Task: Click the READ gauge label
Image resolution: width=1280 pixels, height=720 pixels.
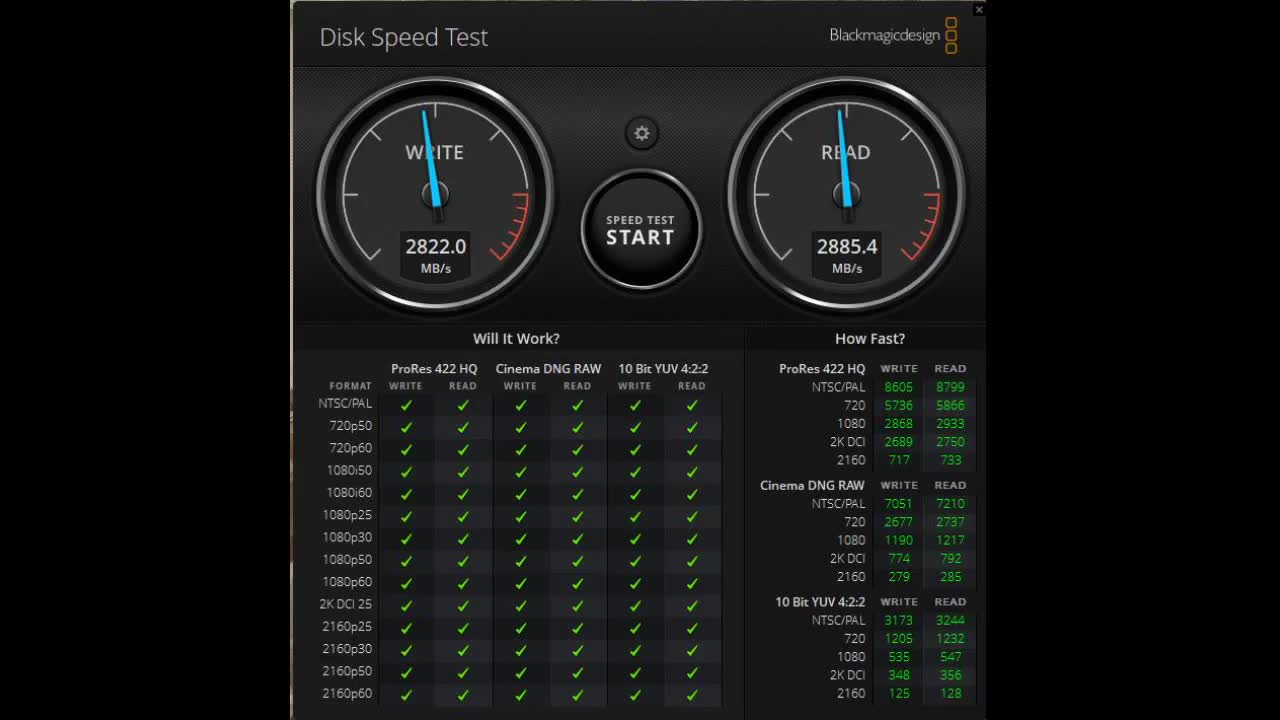Action: [846, 153]
